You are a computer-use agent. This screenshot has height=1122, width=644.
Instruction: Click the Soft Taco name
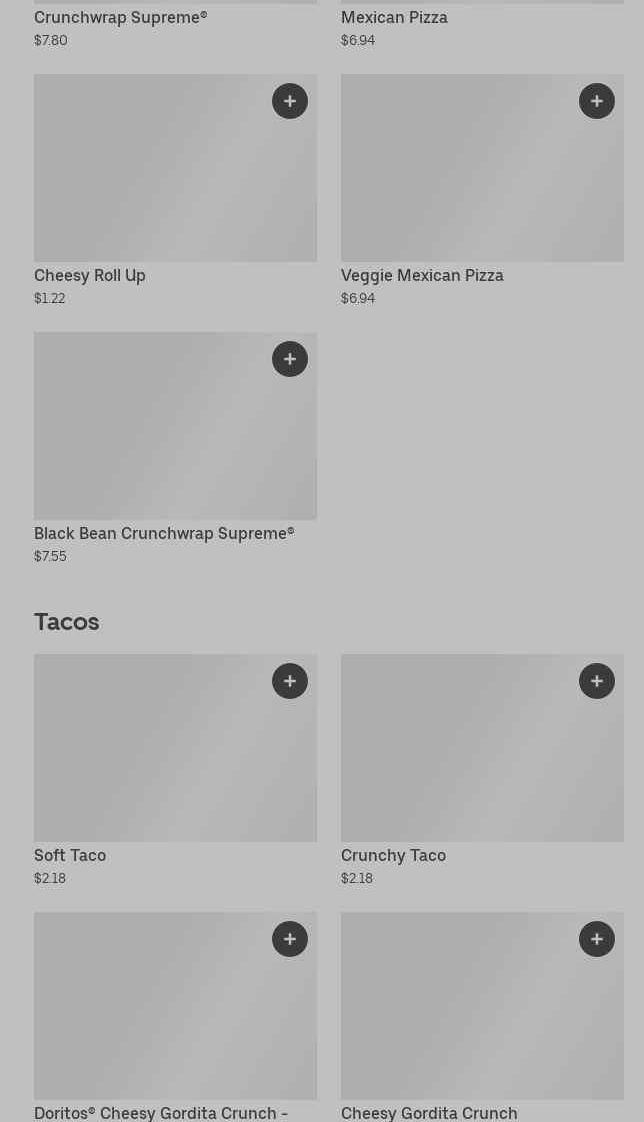click(70, 855)
